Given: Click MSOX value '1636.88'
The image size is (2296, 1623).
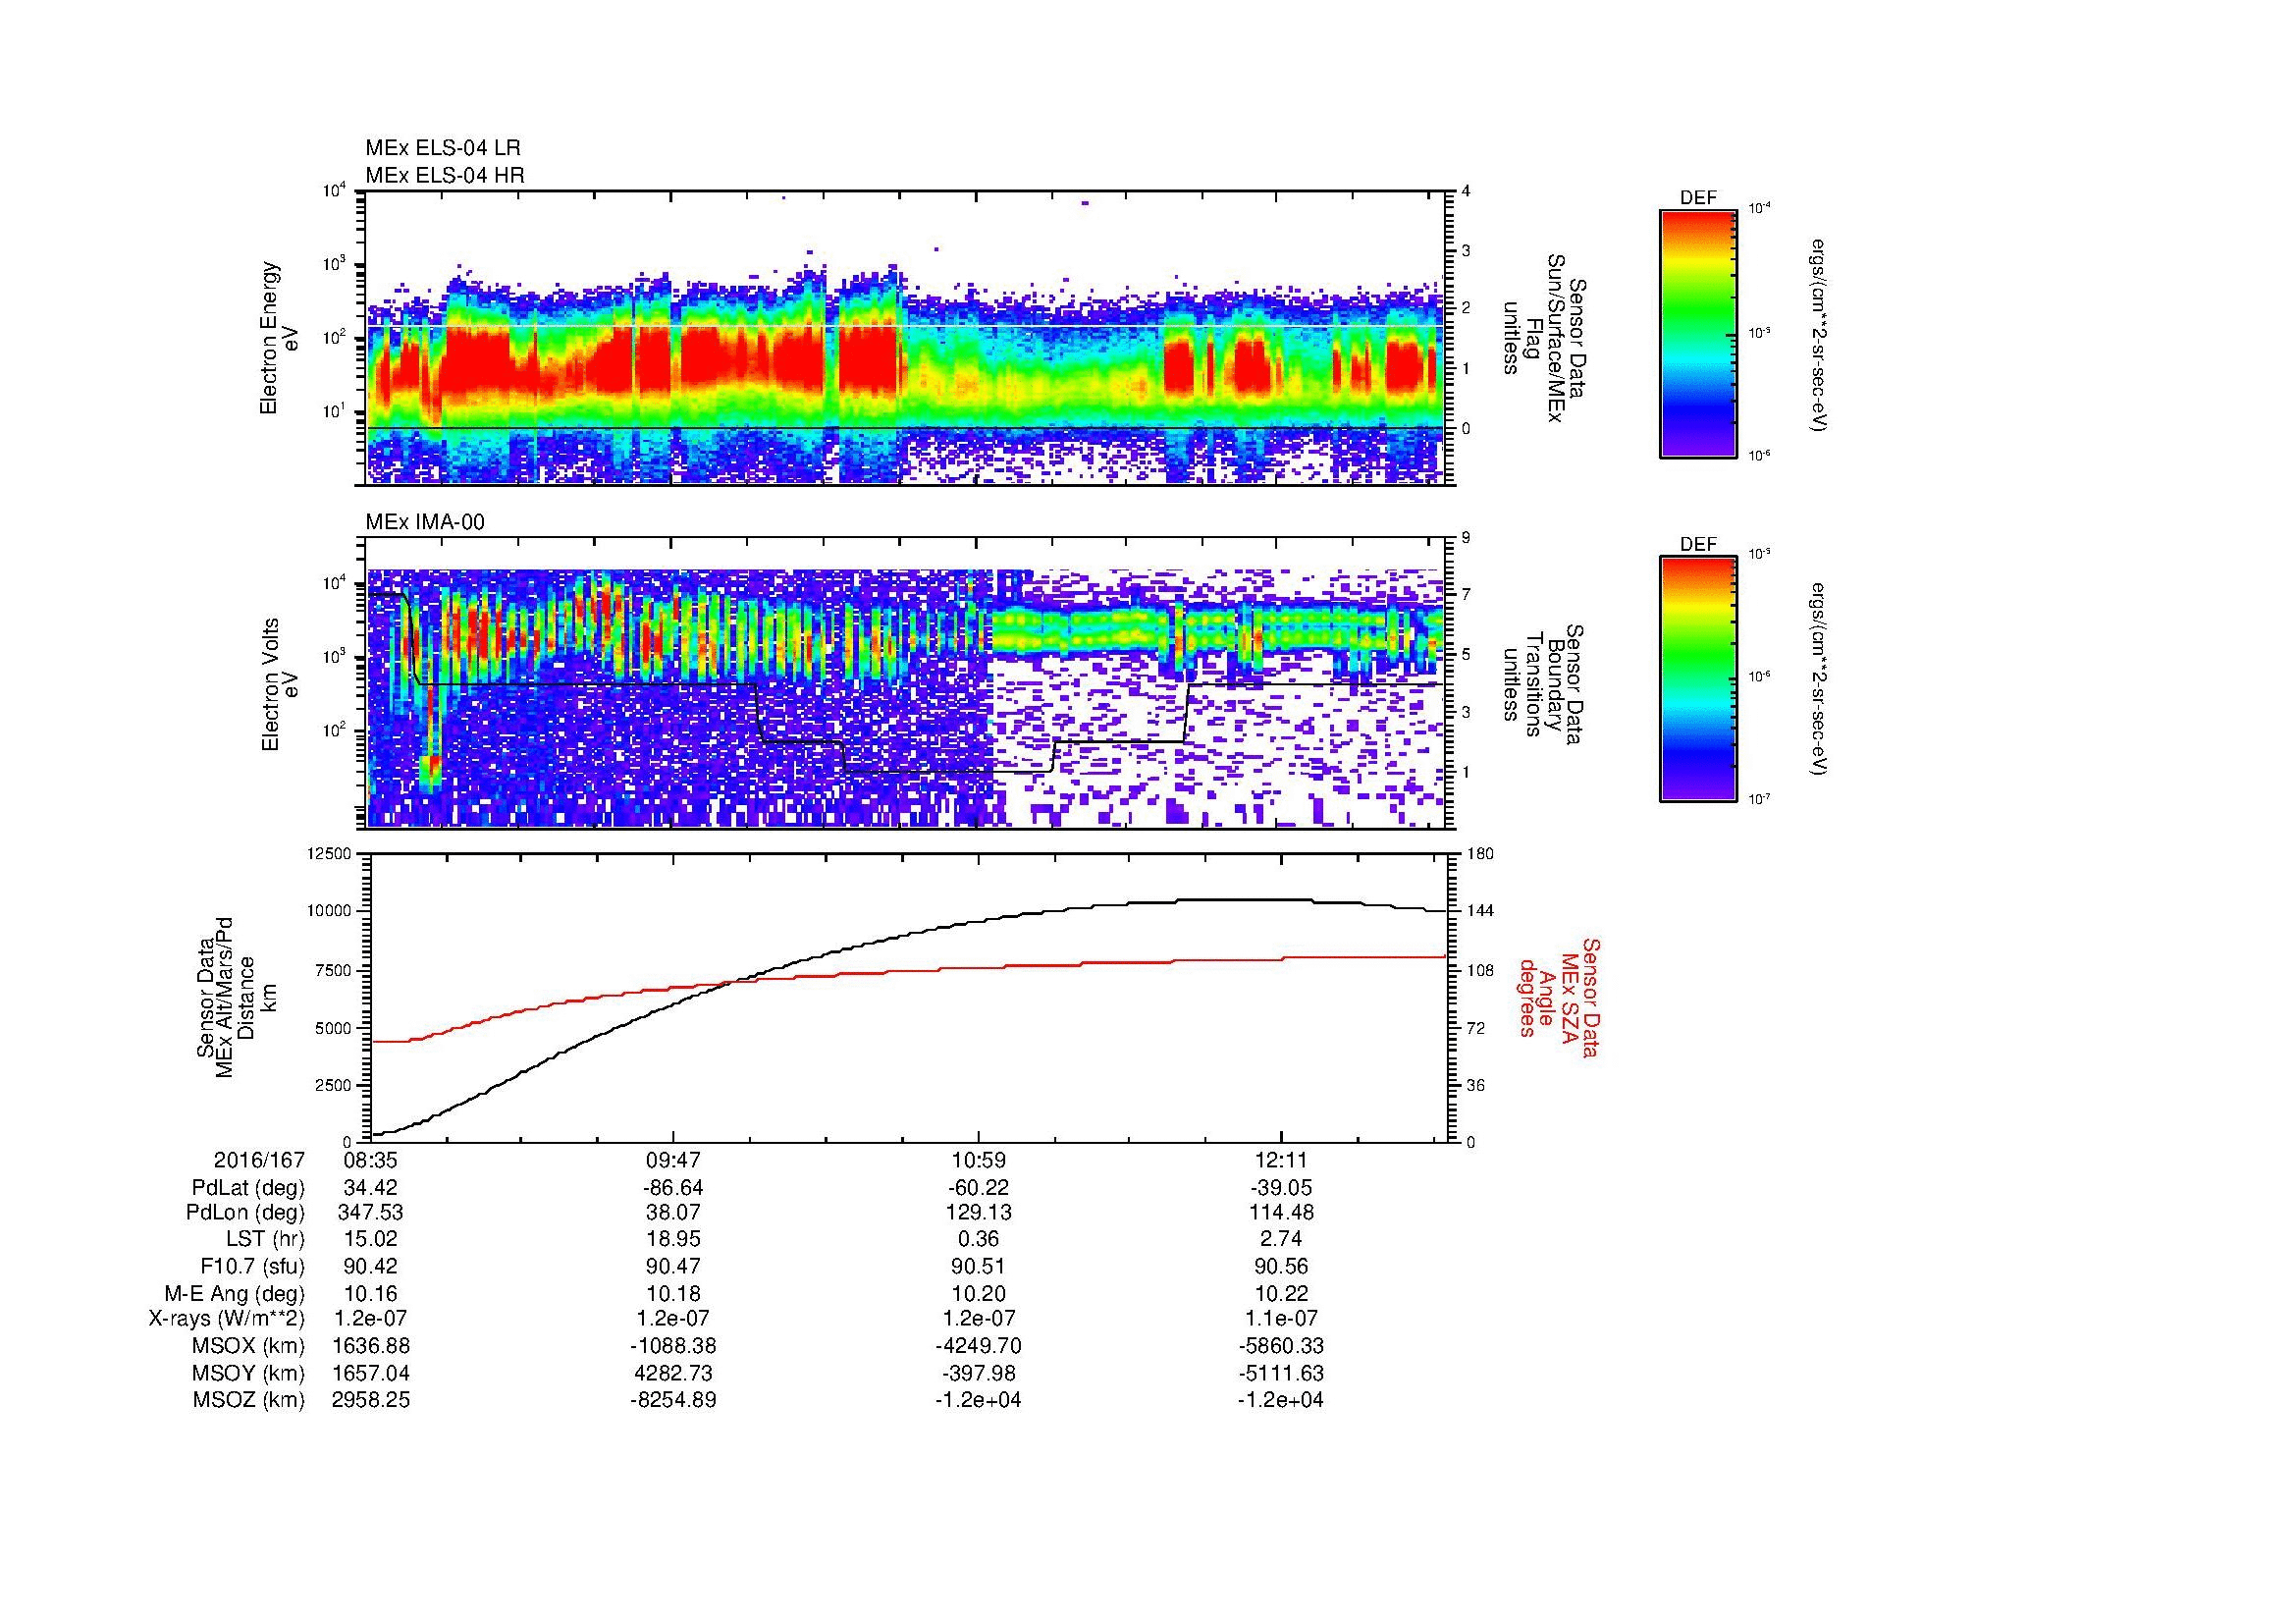Looking at the screenshot, I should [x=371, y=1346].
